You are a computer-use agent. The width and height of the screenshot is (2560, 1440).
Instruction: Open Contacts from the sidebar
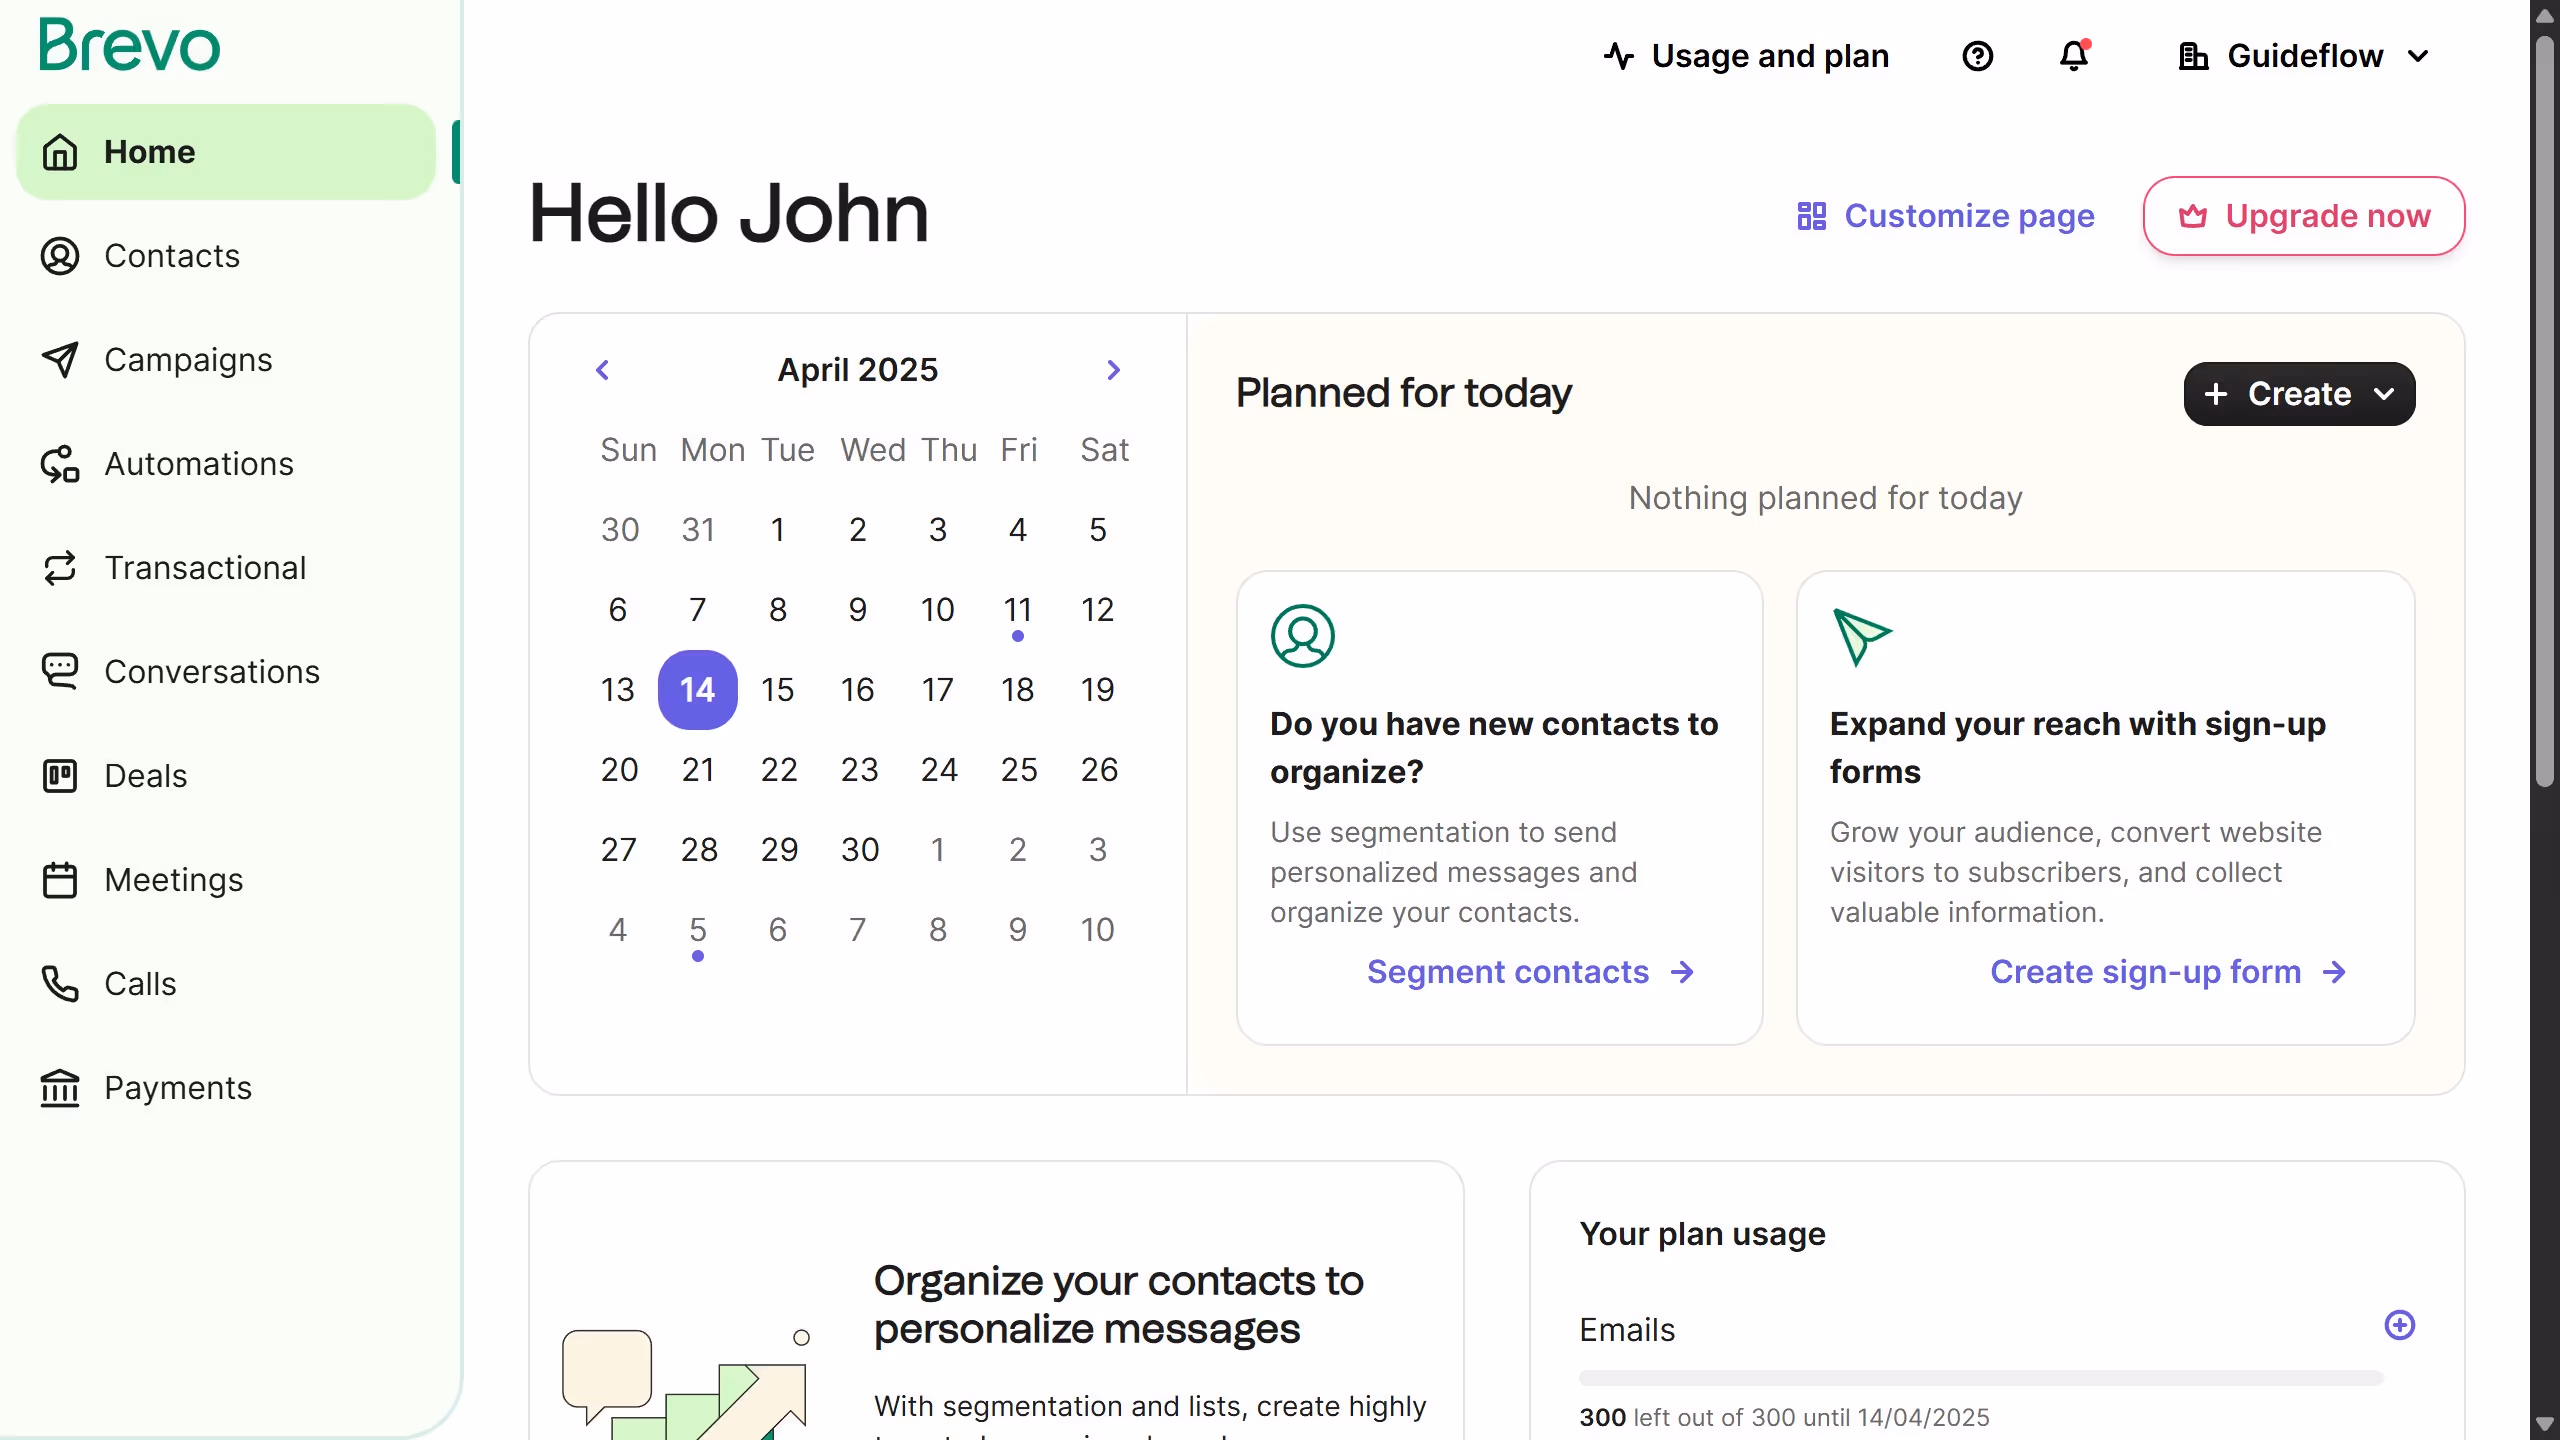pos(172,256)
